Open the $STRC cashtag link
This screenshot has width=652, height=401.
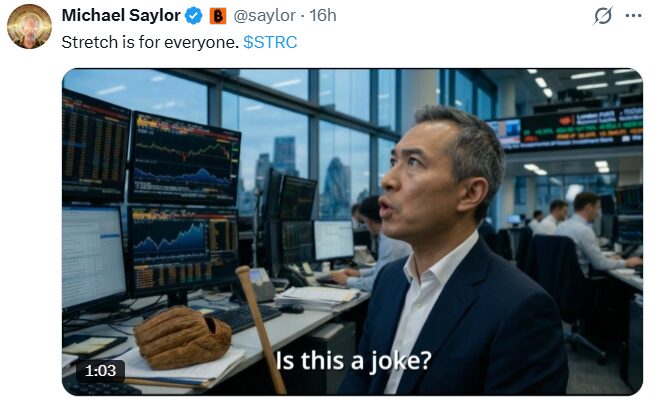[x=270, y=43]
